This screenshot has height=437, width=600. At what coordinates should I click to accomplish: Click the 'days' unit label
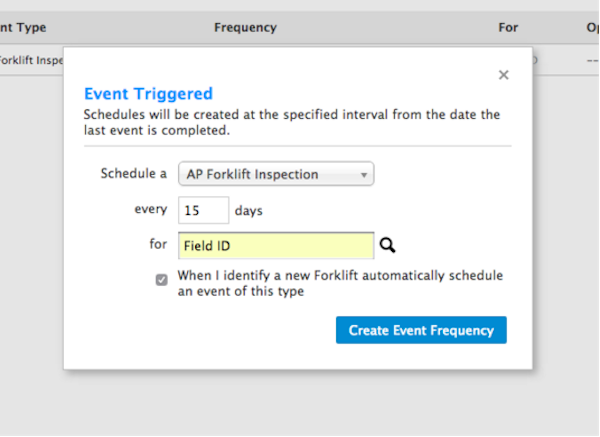click(248, 211)
